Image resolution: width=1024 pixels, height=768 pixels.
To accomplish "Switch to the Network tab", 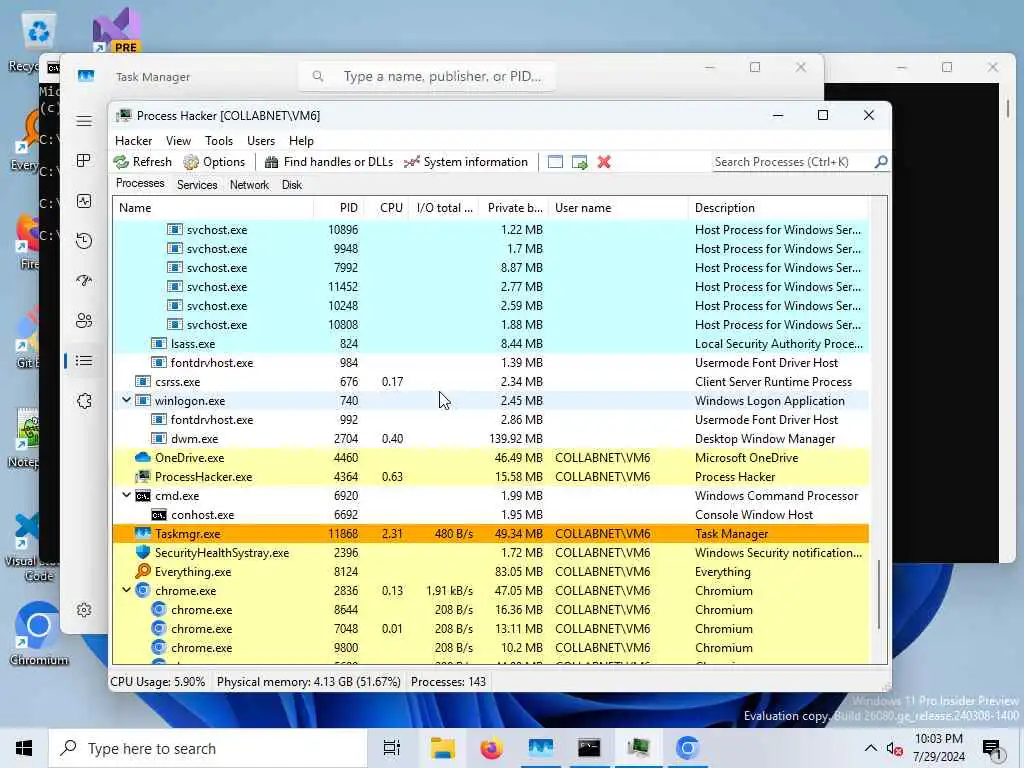I will 249,185.
